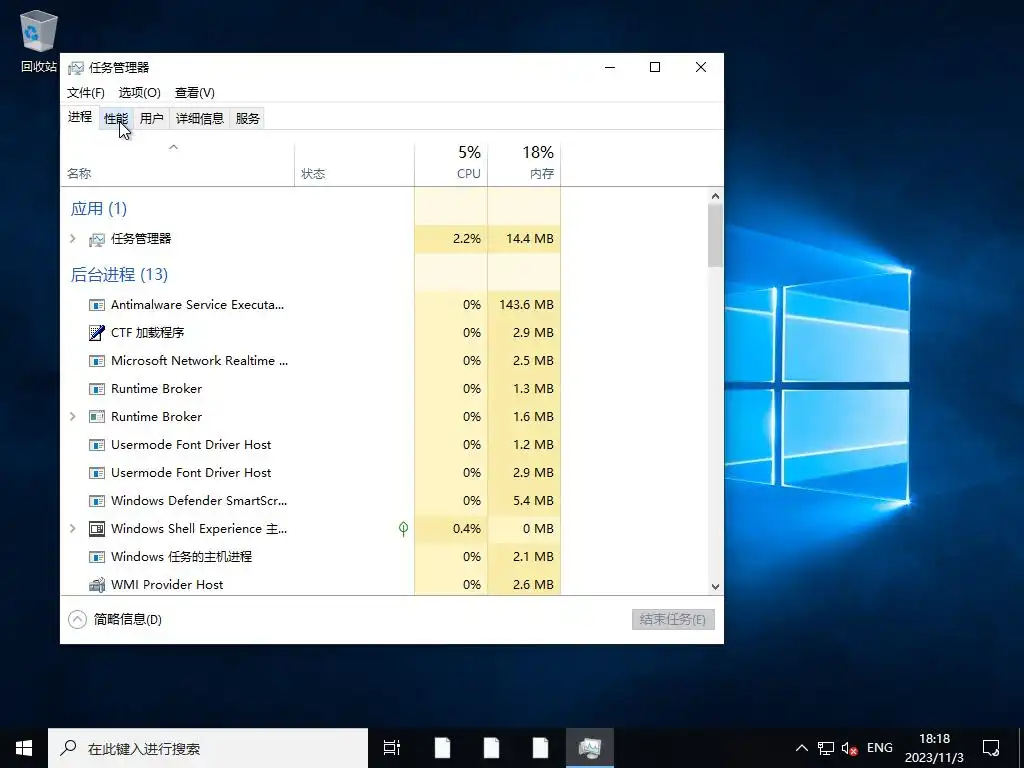
Task: Collapse to 简略信息 view
Action: 115,619
